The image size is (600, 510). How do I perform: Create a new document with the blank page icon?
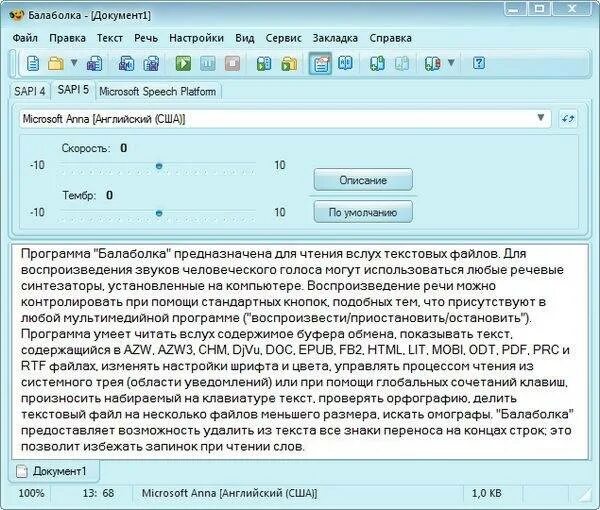point(33,63)
